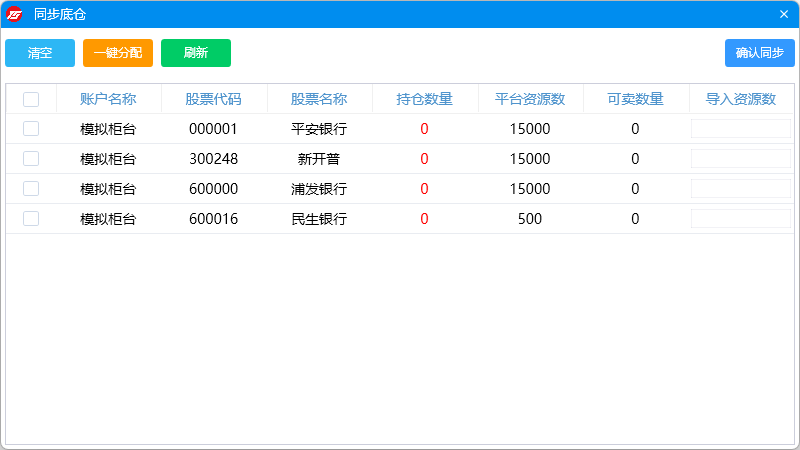
Task: Click the green 刷新 button
Action: point(196,53)
